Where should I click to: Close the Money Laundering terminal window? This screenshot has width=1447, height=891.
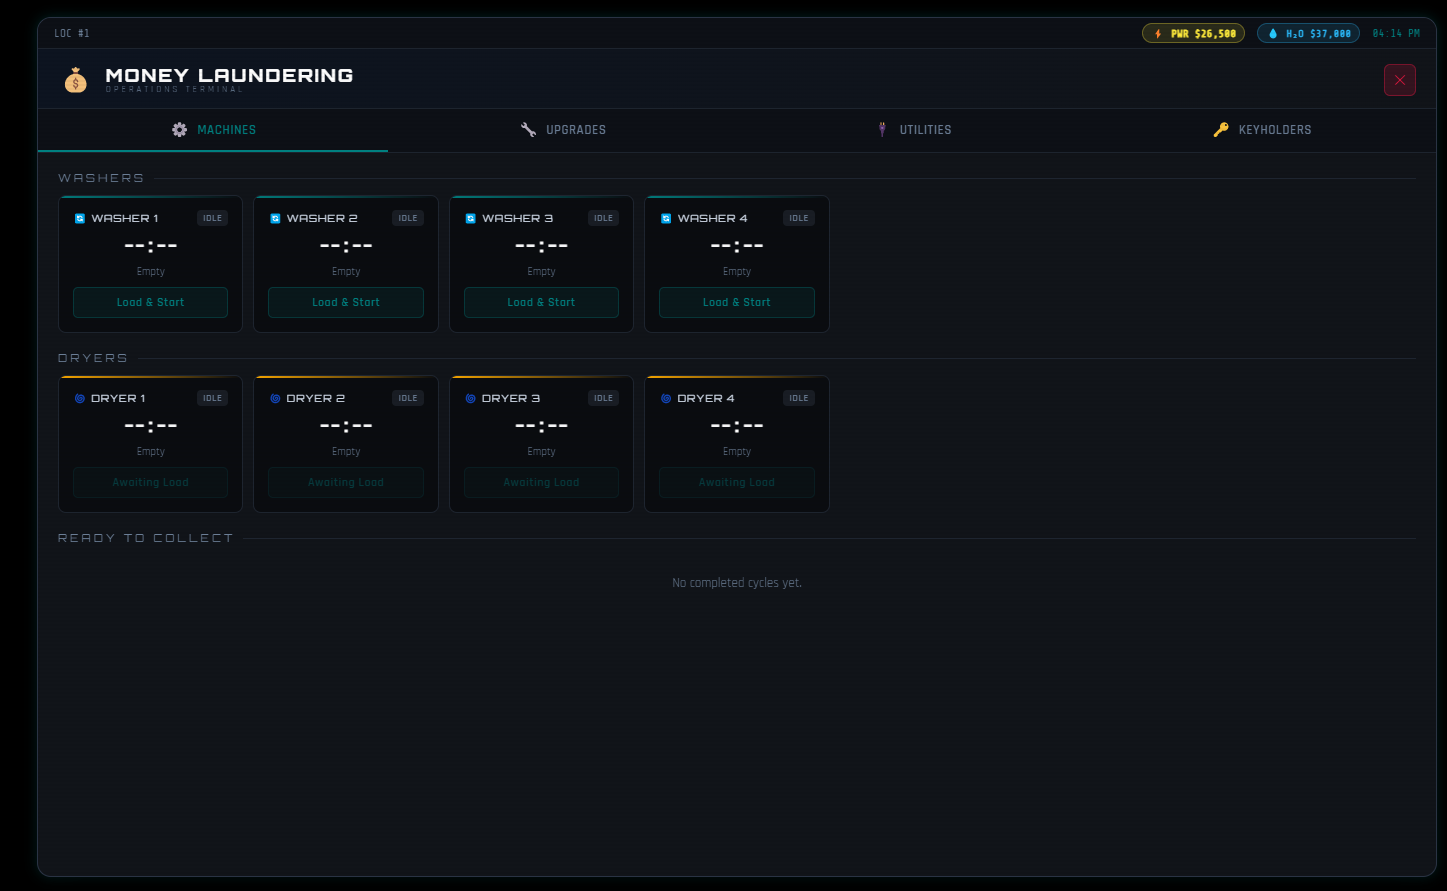[x=1399, y=80]
